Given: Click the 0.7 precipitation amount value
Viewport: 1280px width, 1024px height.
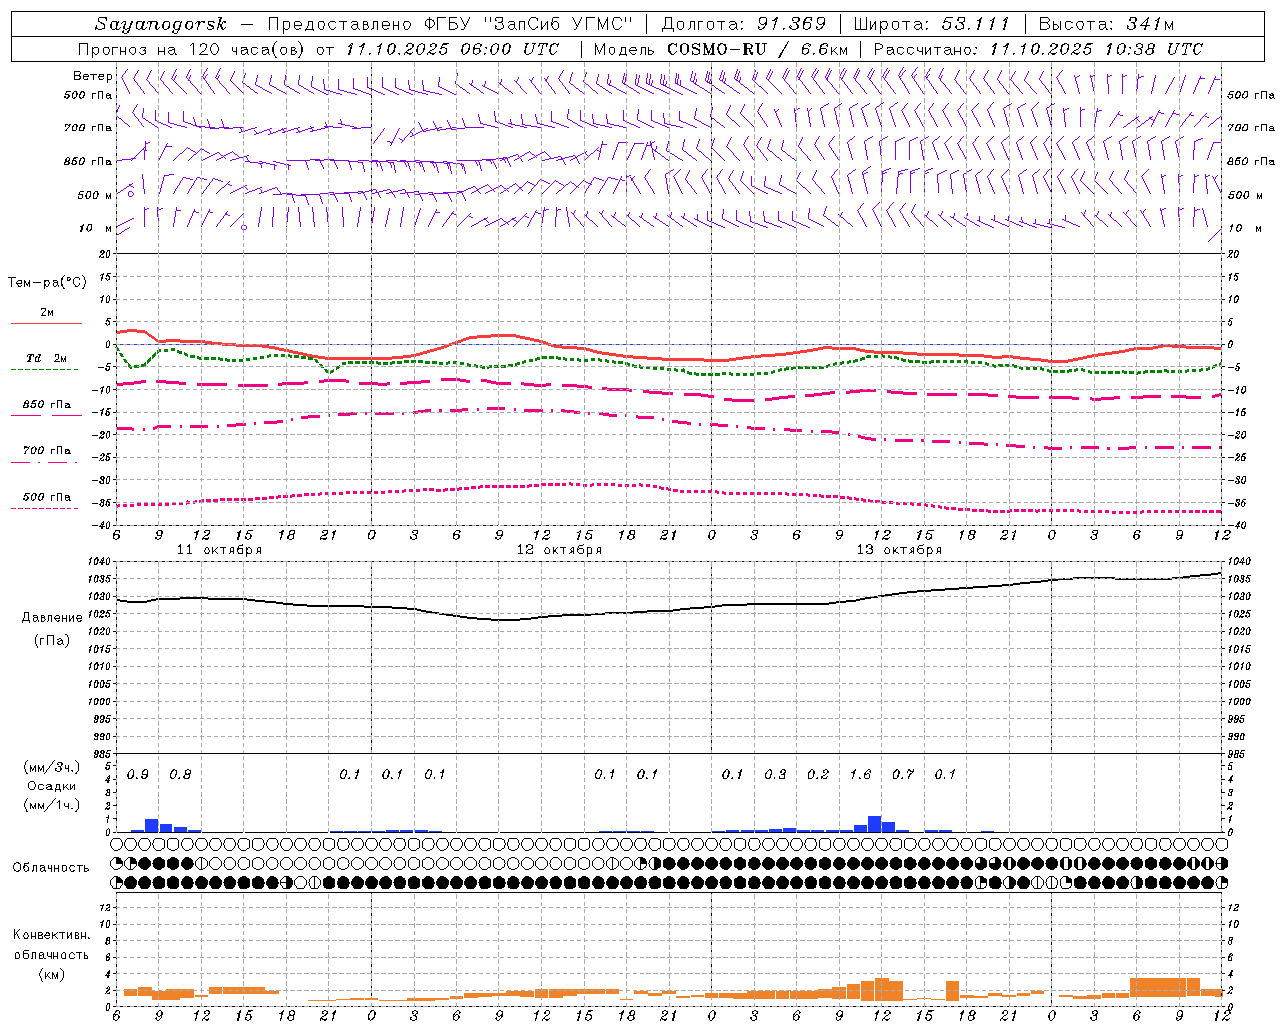Looking at the screenshot, I should coord(903,775).
